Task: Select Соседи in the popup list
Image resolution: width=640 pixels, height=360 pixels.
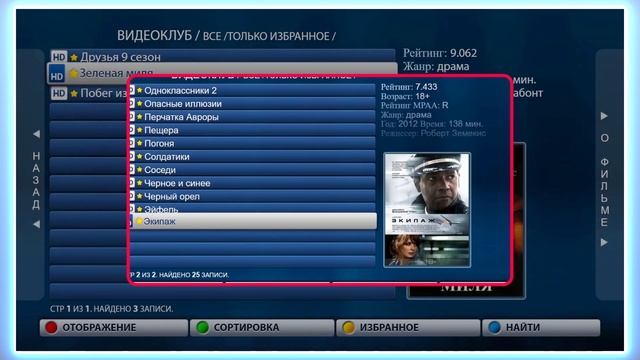Action: tap(253, 170)
